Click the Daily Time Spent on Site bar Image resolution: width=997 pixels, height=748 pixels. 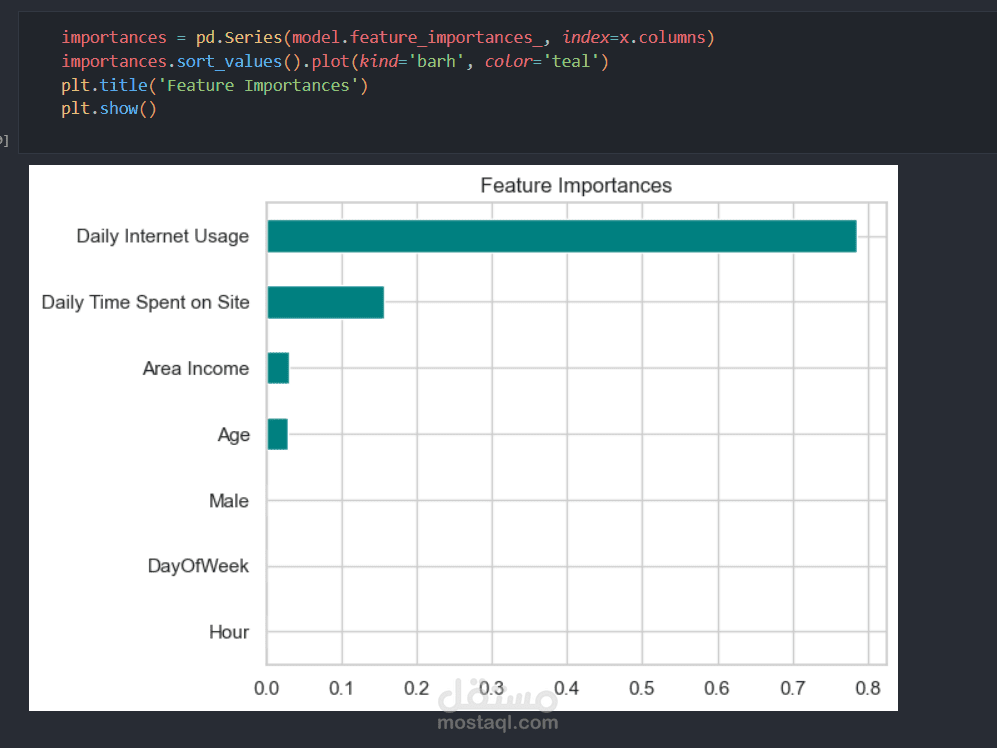(325, 302)
